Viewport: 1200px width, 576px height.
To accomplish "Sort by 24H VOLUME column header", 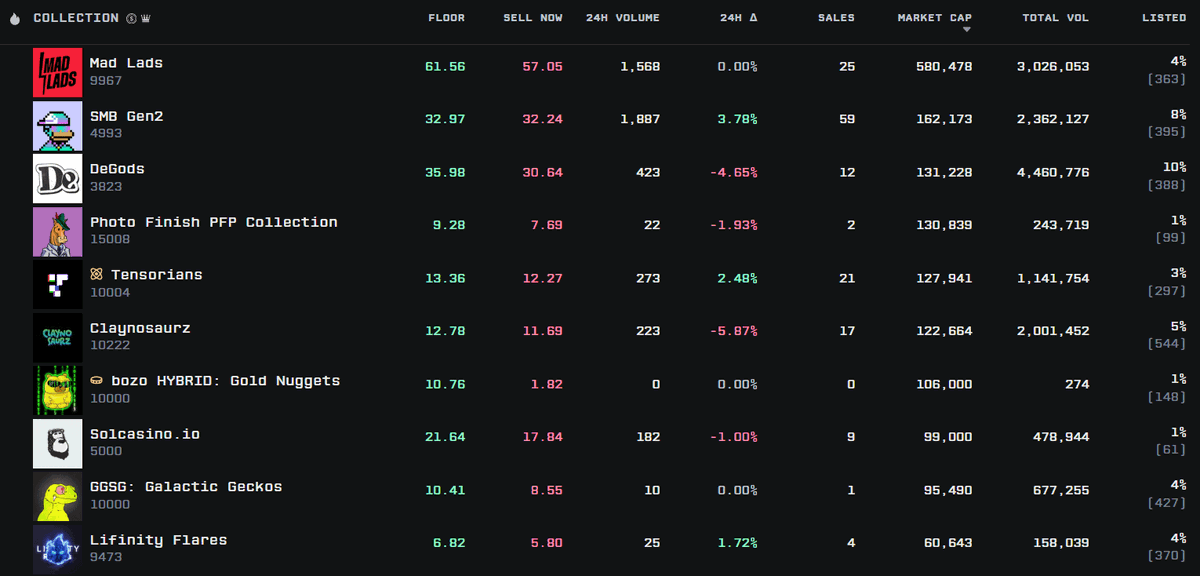I will [x=622, y=17].
